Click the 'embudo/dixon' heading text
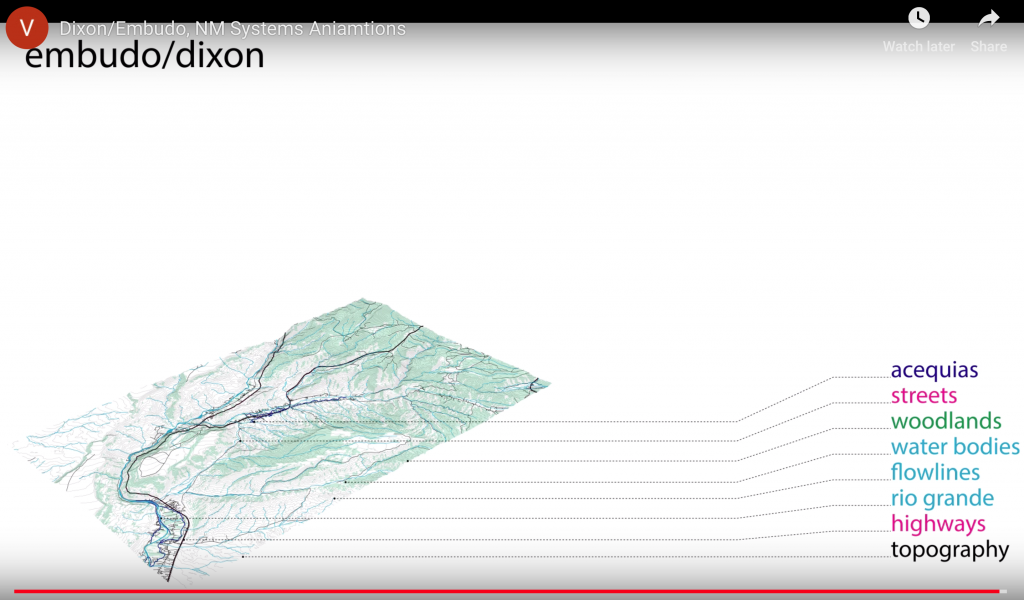Screen dimensions: 1024x600 coord(144,55)
